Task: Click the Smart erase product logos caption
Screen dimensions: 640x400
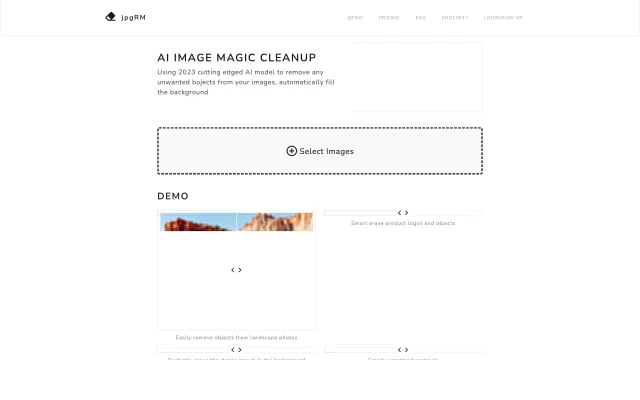Action: (x=403, y=223)
